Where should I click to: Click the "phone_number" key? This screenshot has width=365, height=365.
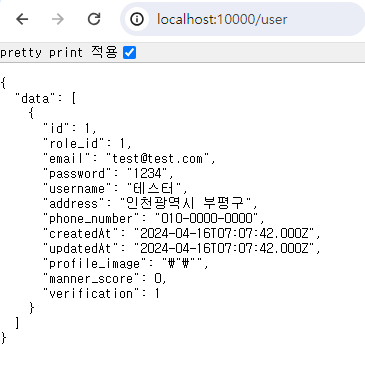point(91,219)
